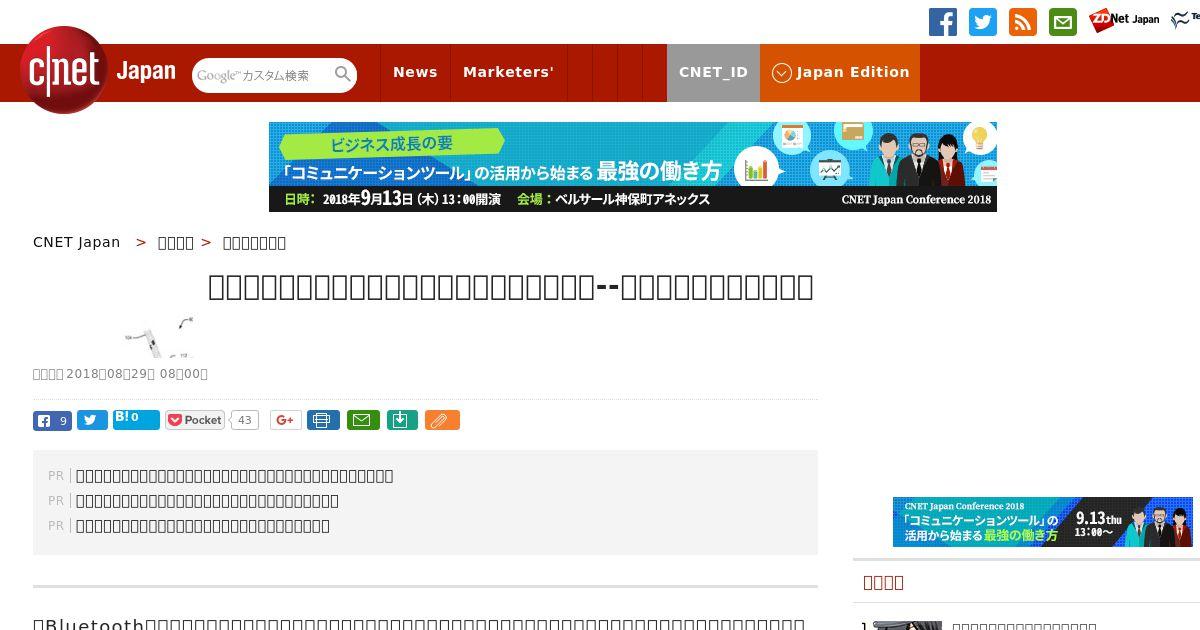The width and height of the screenshot is (1200, 630).
Task: Go to CNET Japan home via logo
Action: pyautogui.click(x=97, y=71)
